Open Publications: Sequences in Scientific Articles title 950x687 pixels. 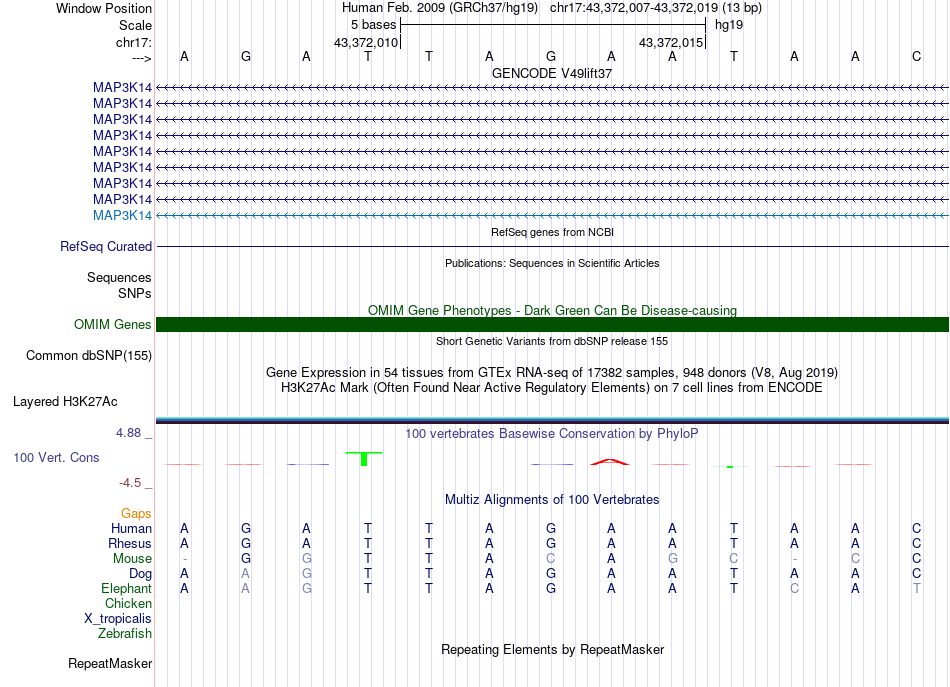552,263
